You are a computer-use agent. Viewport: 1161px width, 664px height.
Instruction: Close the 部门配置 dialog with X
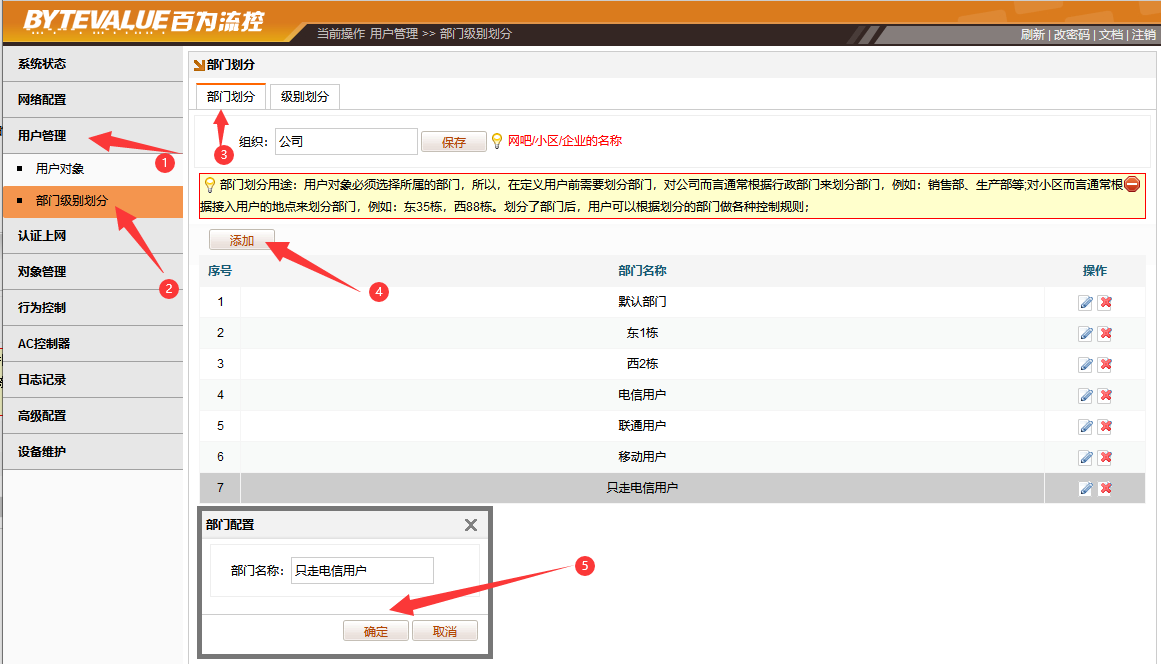click(471, 525)
